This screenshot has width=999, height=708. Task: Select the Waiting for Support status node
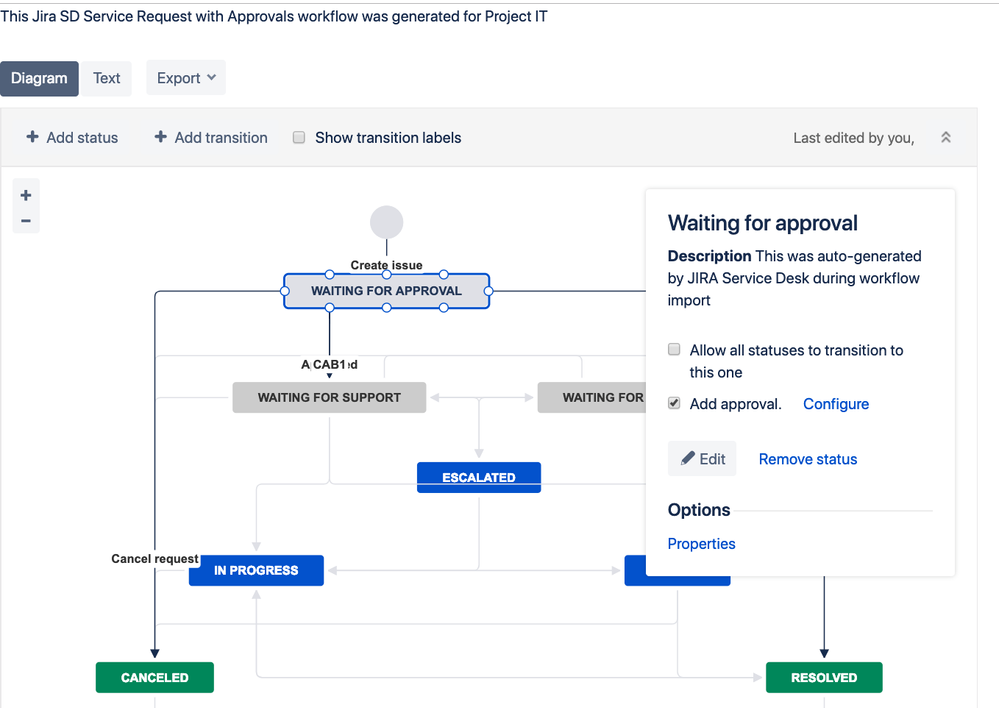tap(329, 398)
